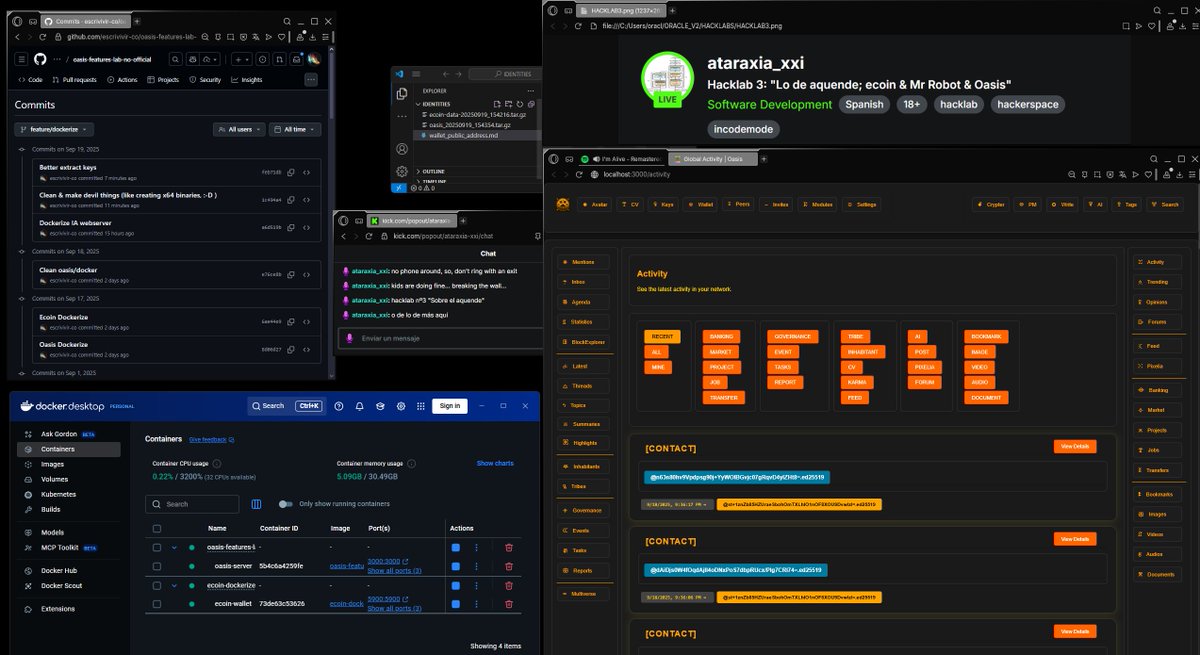This screenshot has height=655, width=1200.
Task: Check the ecoin-wallet container checkbox
Action: pos(157,604)
